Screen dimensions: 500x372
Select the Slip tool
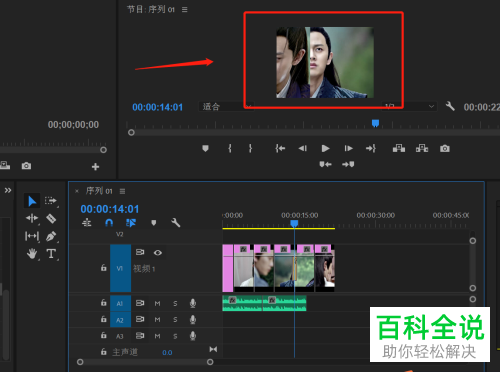click(32, 236)
